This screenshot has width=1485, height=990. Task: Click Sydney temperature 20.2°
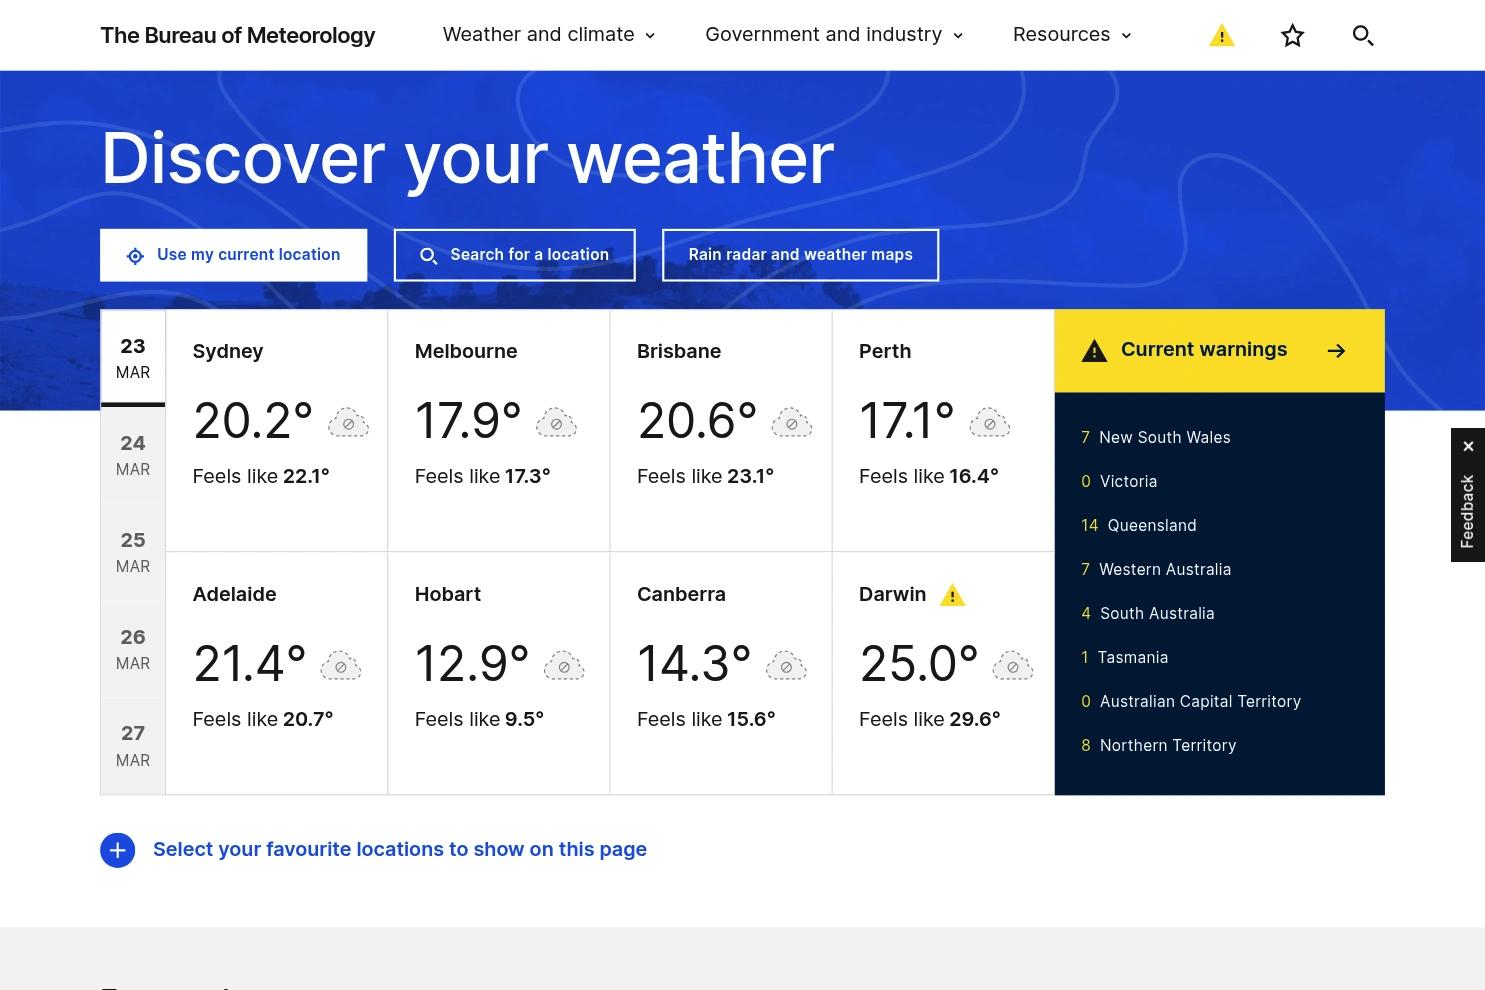click(253, 421)
